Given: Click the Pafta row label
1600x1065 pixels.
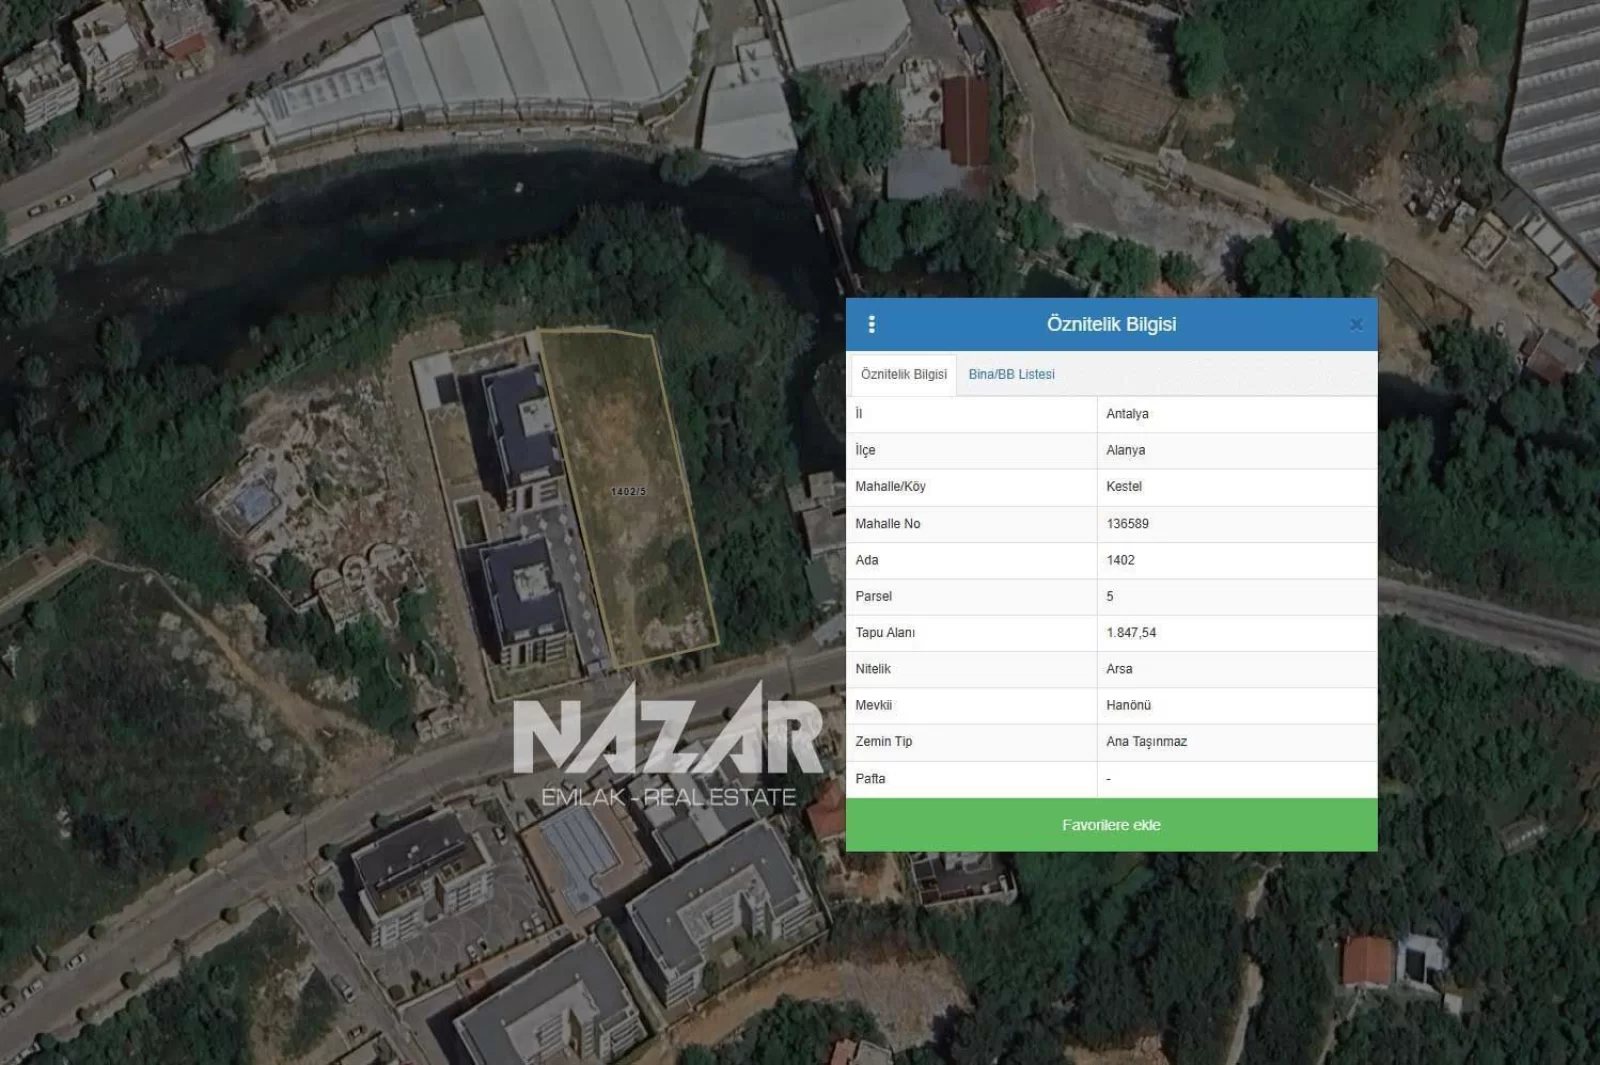Looking at the screenshot, I should 870,778.
